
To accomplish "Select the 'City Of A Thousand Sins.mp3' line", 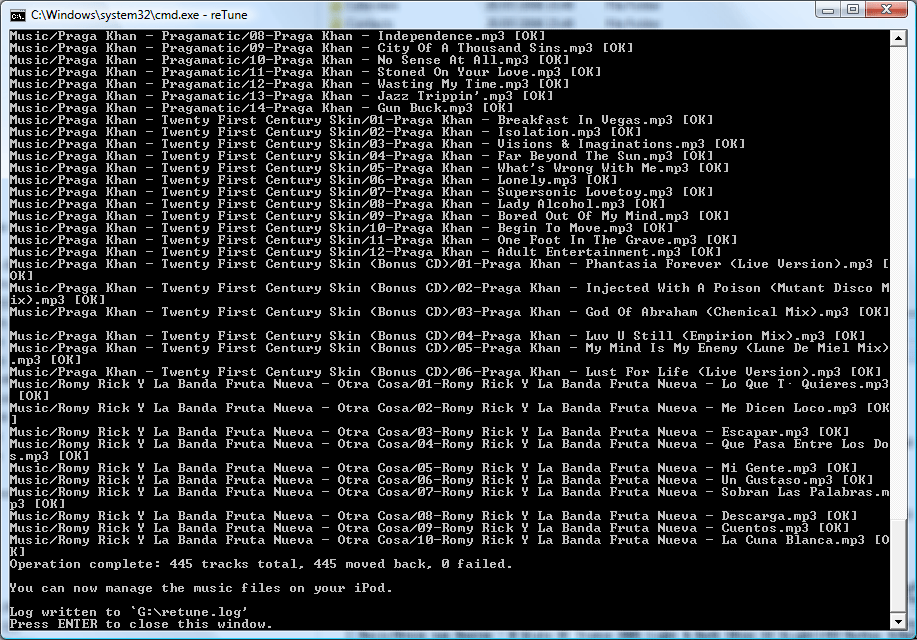I will coord(321,48).
